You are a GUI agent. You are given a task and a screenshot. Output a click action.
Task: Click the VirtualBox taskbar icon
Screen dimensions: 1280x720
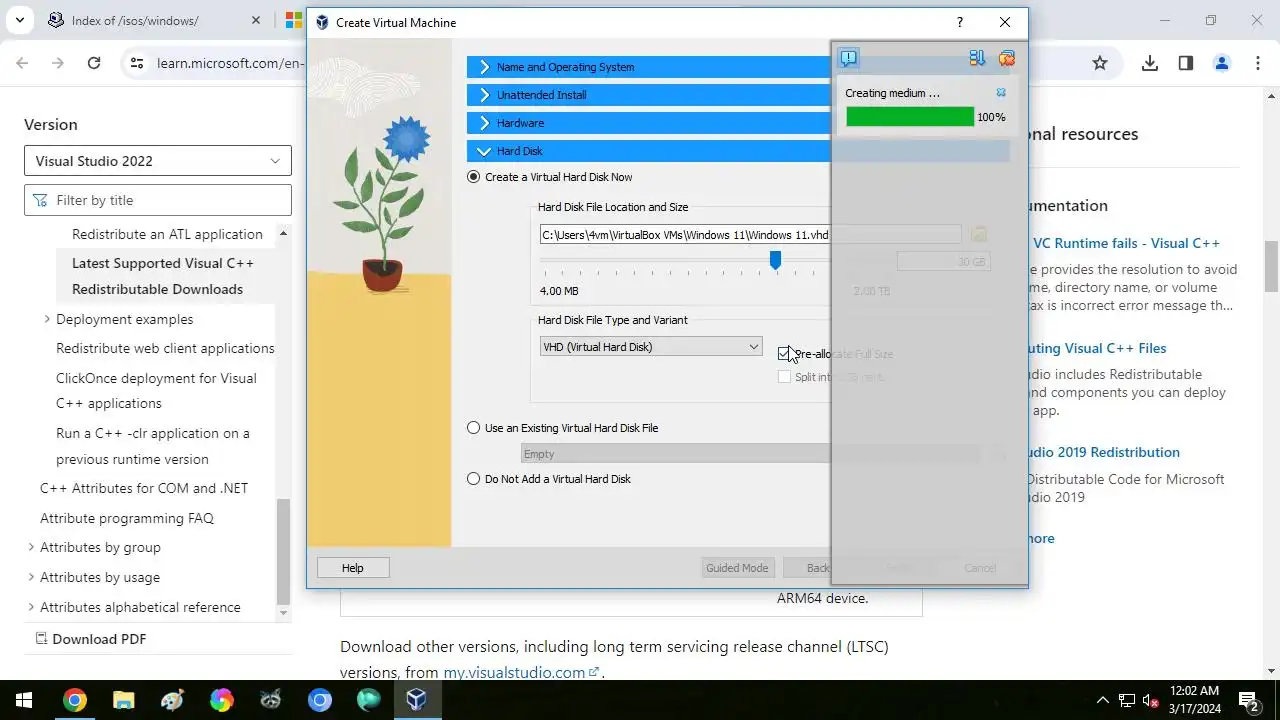(417, 700)
